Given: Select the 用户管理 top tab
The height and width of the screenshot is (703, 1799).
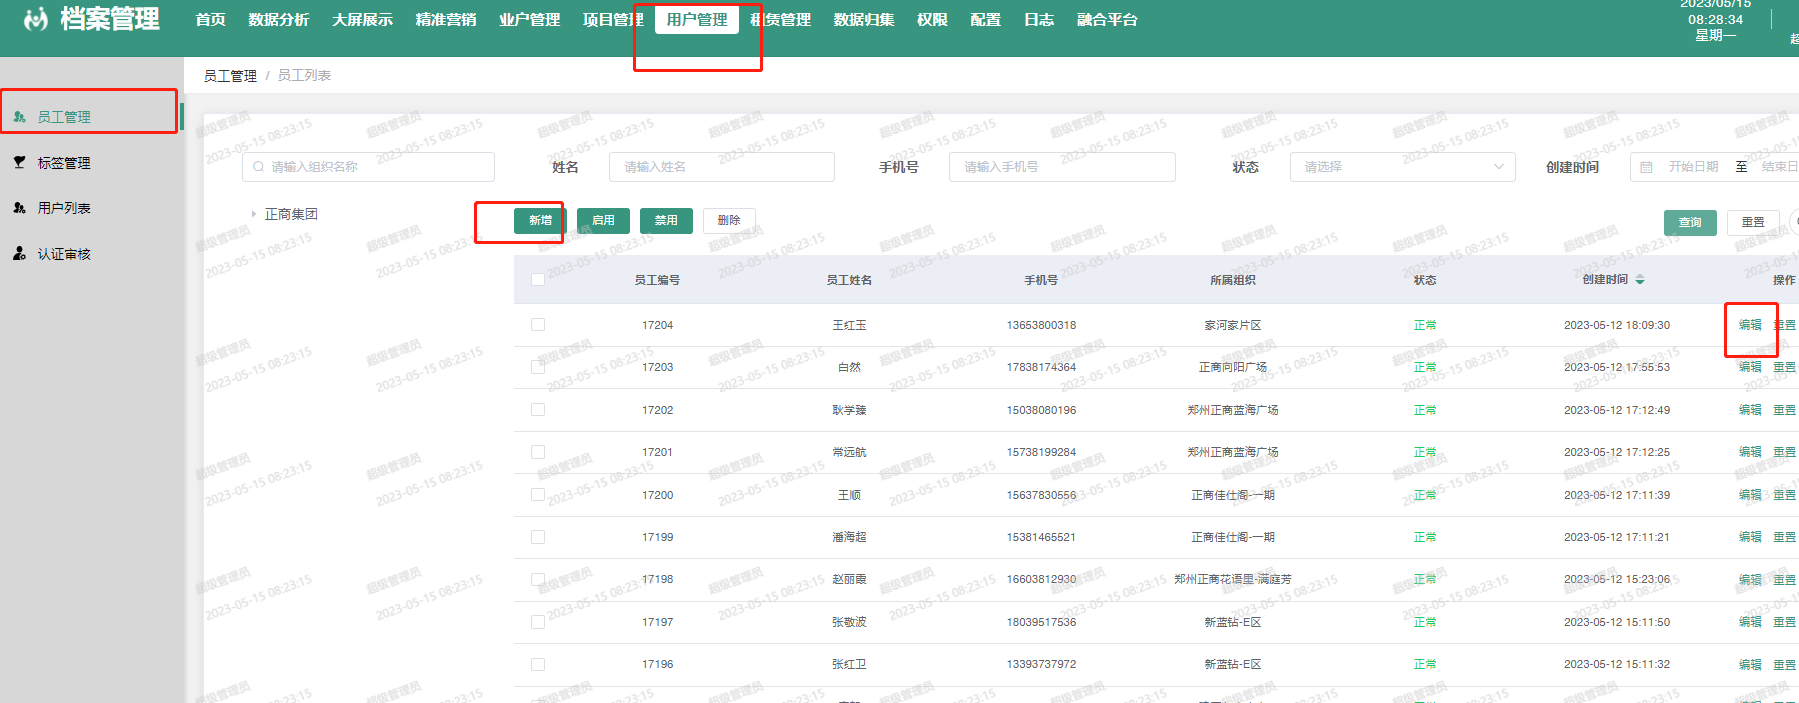Looking at the screenshot, I should pos(697,20).
